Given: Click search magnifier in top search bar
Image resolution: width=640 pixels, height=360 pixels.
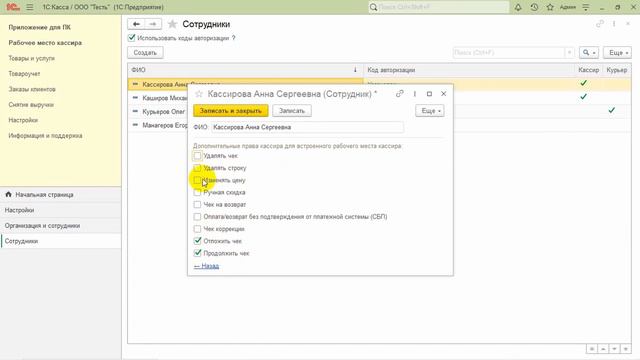Looking at the screenshot, I should (x=373, y=7).
